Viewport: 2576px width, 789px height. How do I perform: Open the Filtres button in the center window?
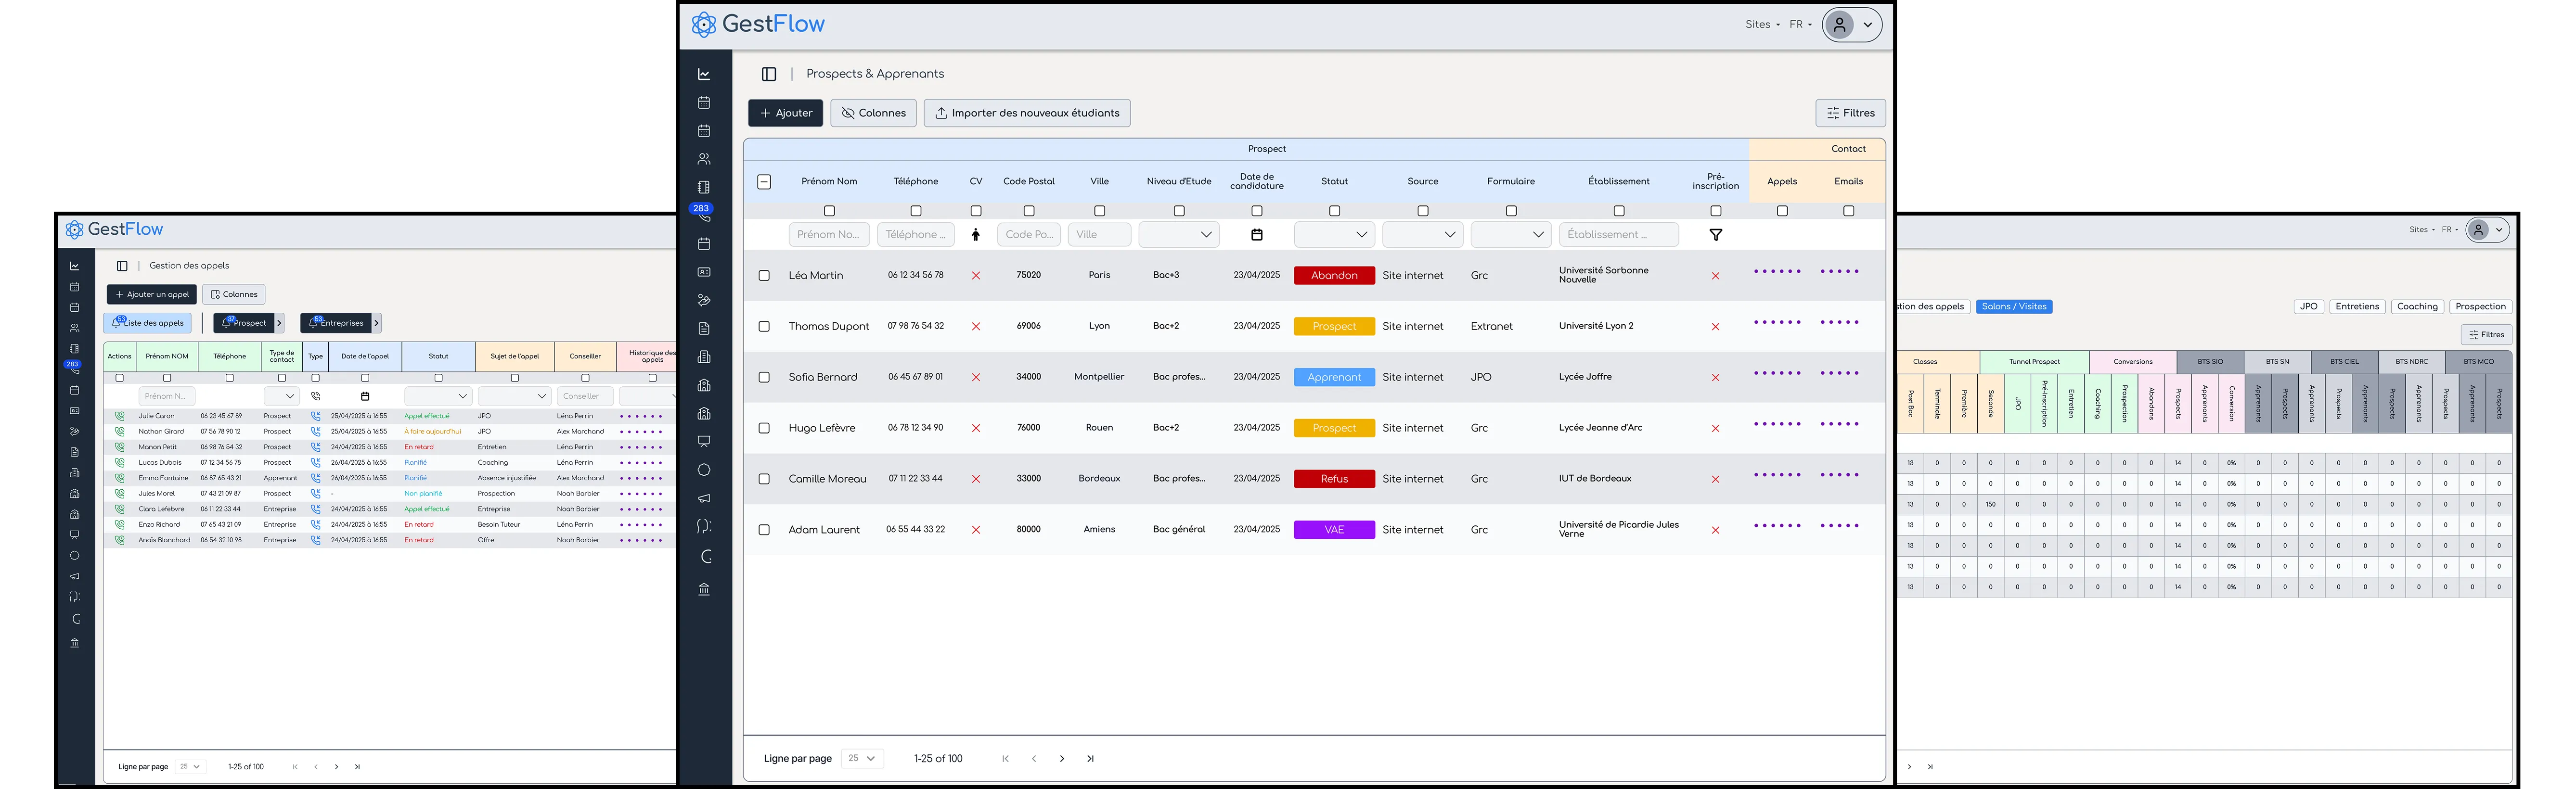(x=1850, y=113)
